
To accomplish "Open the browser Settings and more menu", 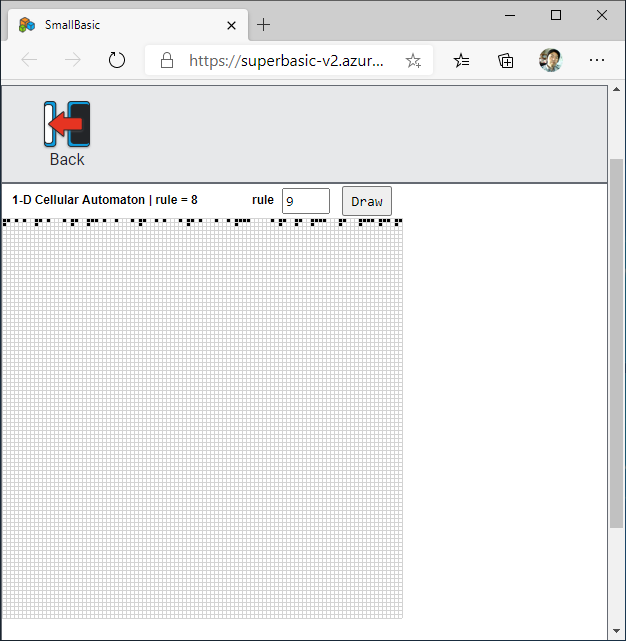I will [x=597, y=61].
